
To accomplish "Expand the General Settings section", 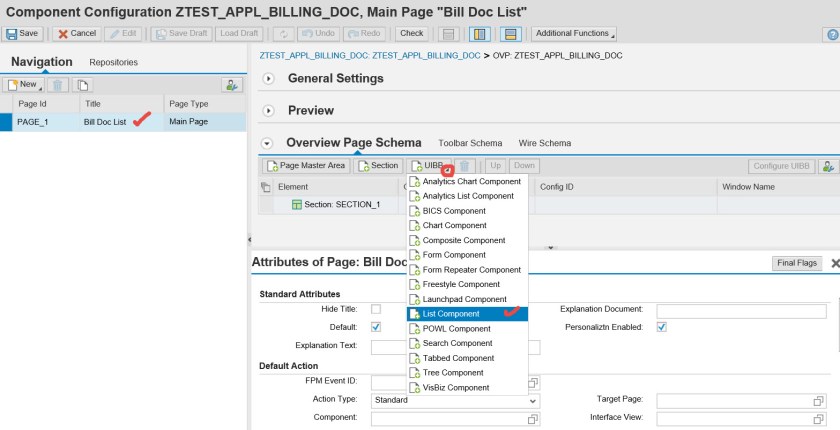I will pos(268,79).
